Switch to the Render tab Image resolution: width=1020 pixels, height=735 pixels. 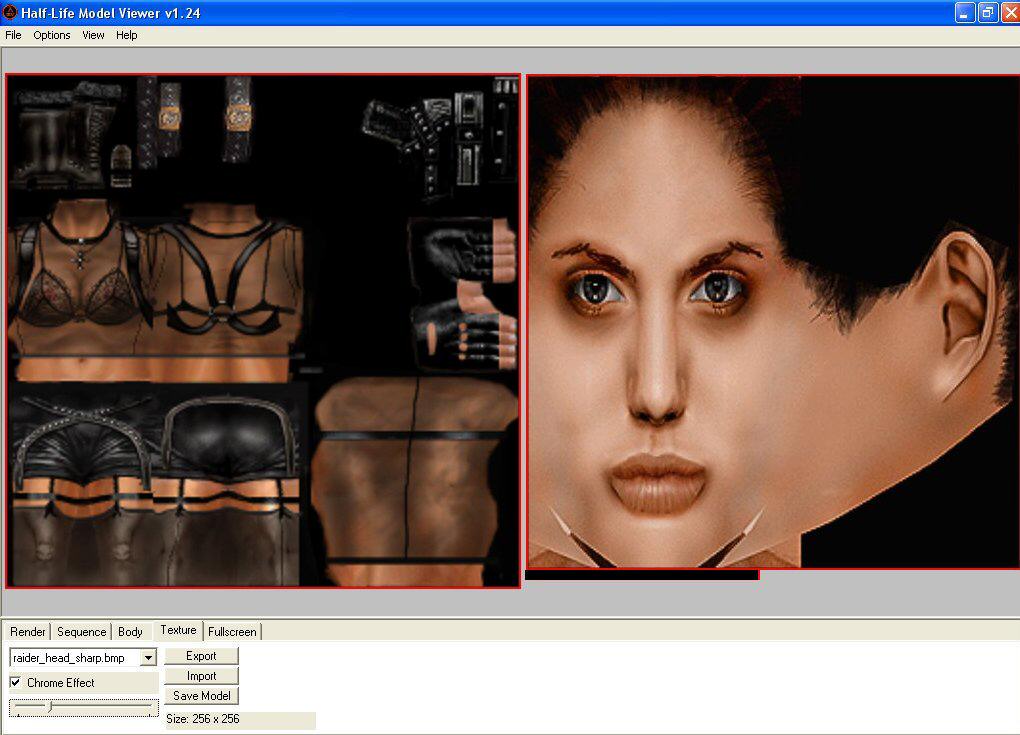[27, 632]
